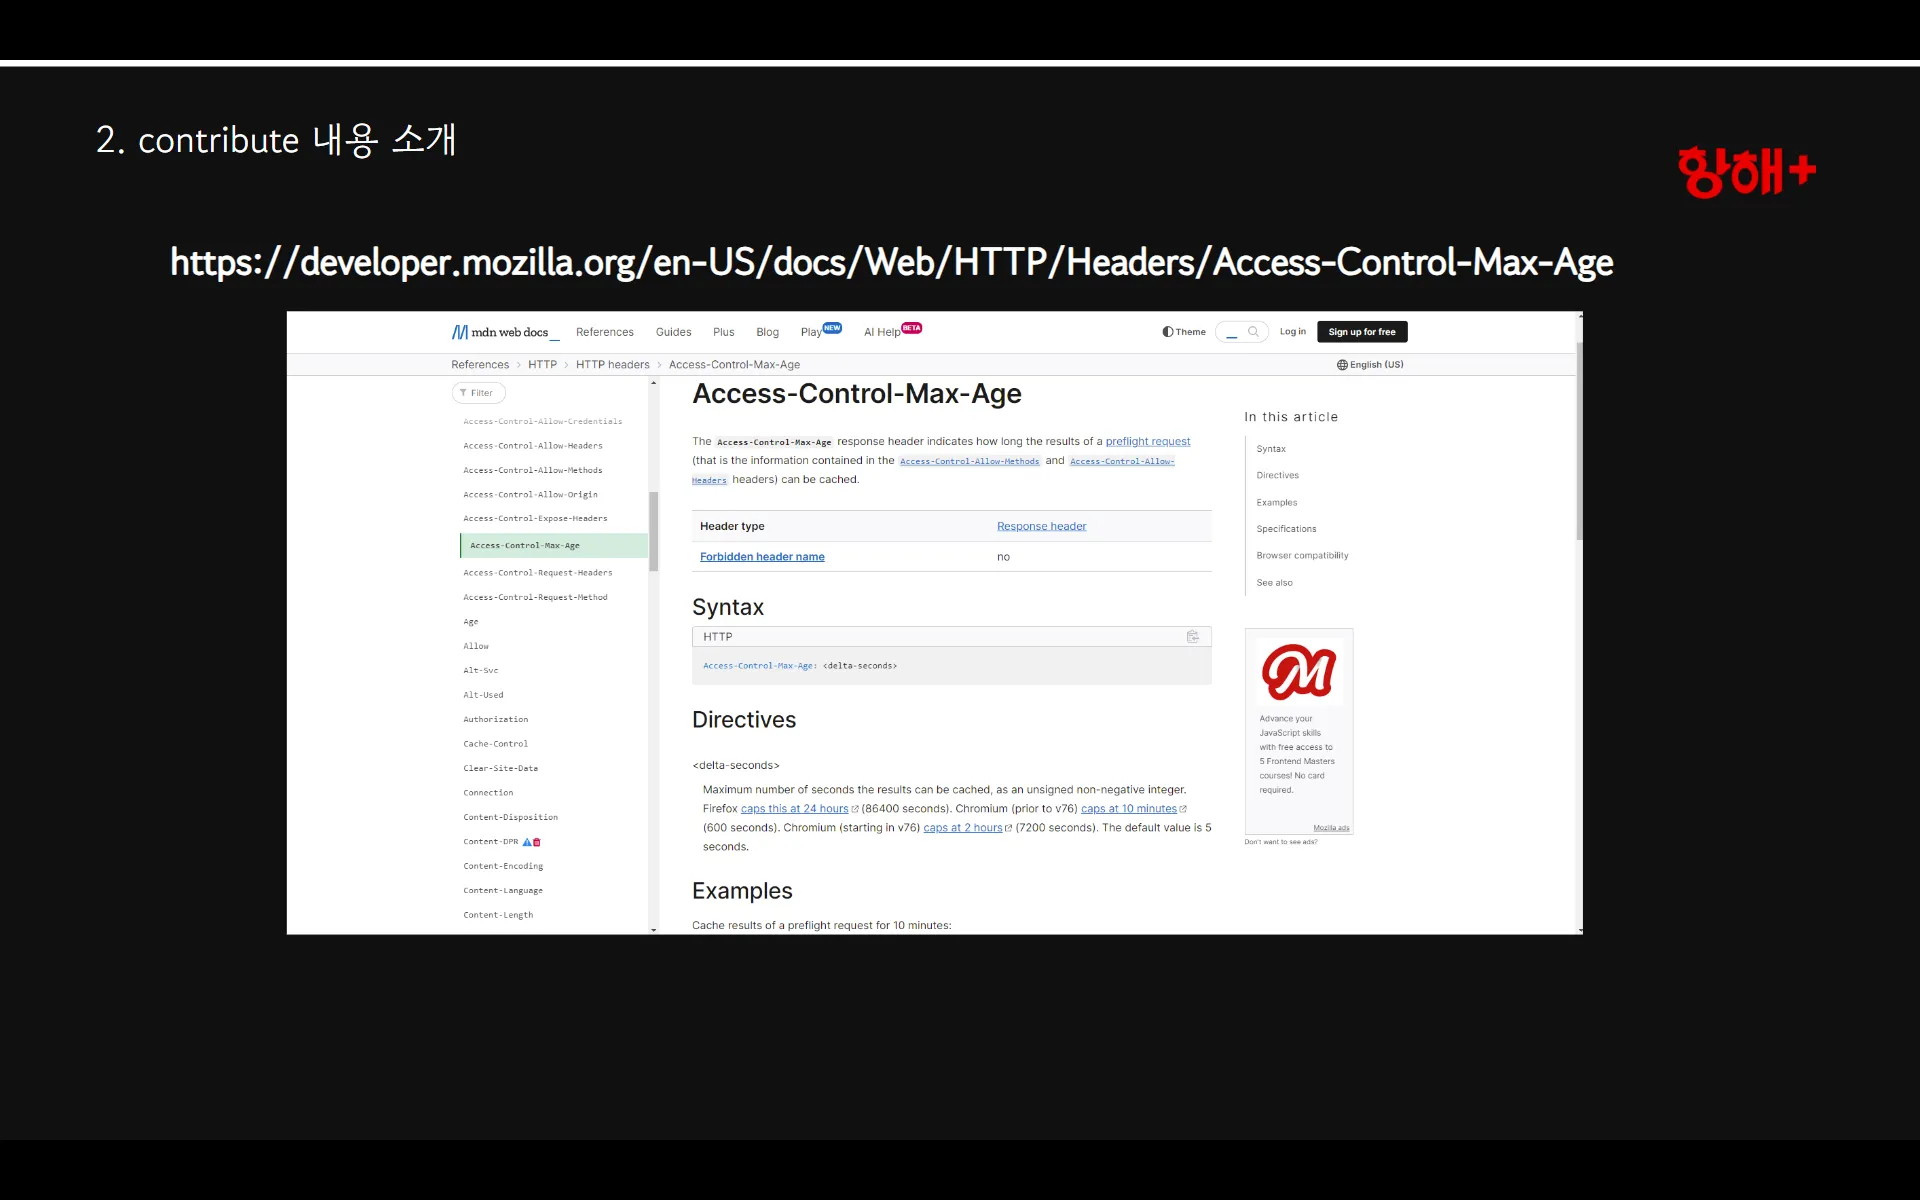Open AI Help with the BETA badge
Screen dimensions: 1920x1200
pyautogui.click(x=882, y=332)
